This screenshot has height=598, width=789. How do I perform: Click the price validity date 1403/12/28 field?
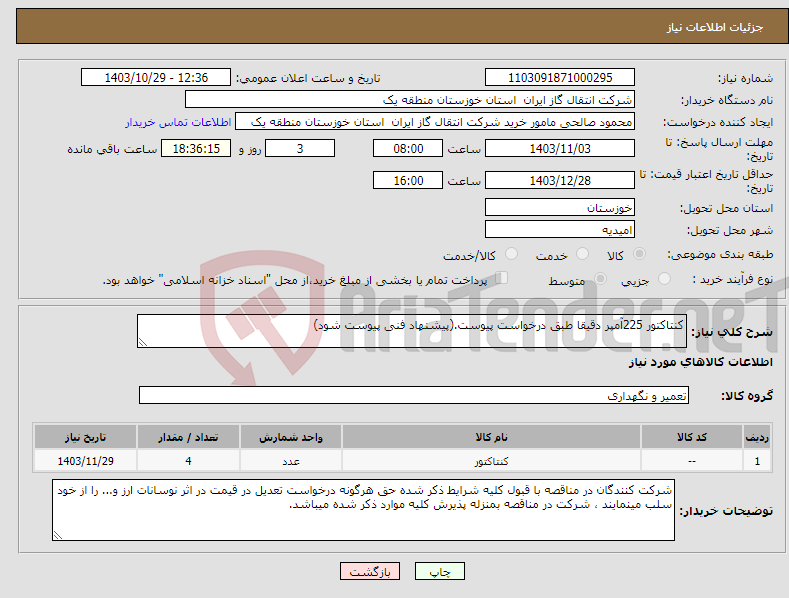(560, 180)
